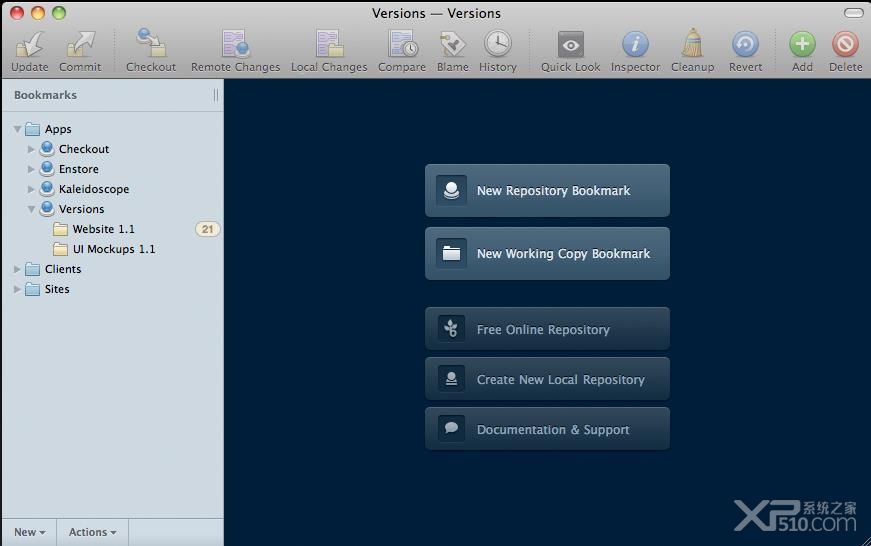Click Free Online Repository button
871x546 pixels.
pos(547,329)
